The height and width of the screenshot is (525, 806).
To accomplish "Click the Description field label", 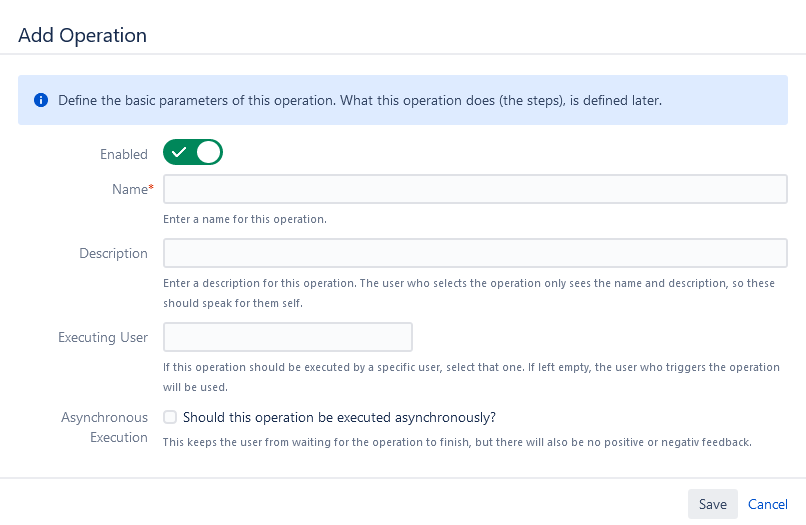I will pyautogui.click(x=114, y=253).
